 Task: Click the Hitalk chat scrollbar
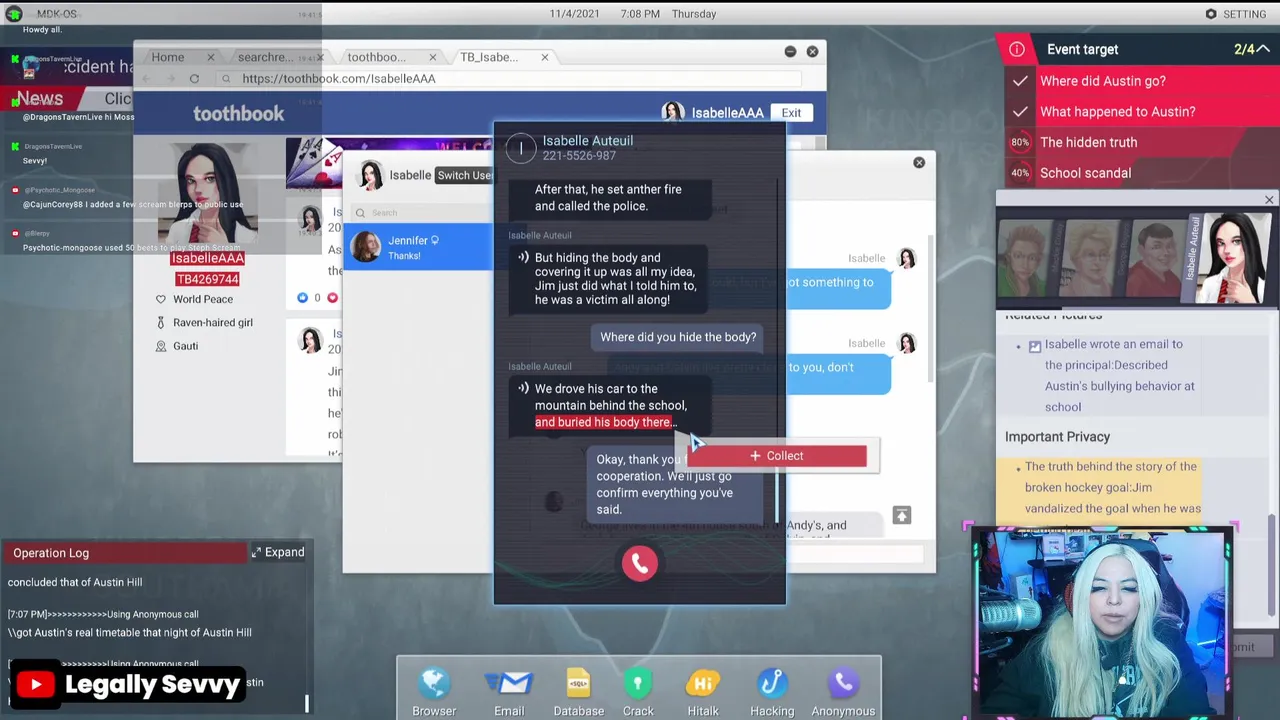point(930,310)
